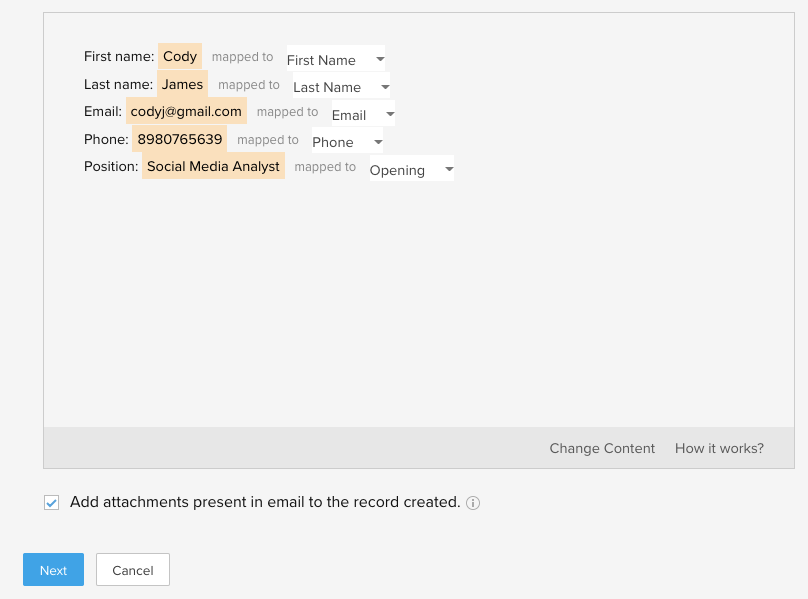This screenshot has width=808, height=599.
Task: Select the highlighted Cody first name value
Action: point(180,57)
